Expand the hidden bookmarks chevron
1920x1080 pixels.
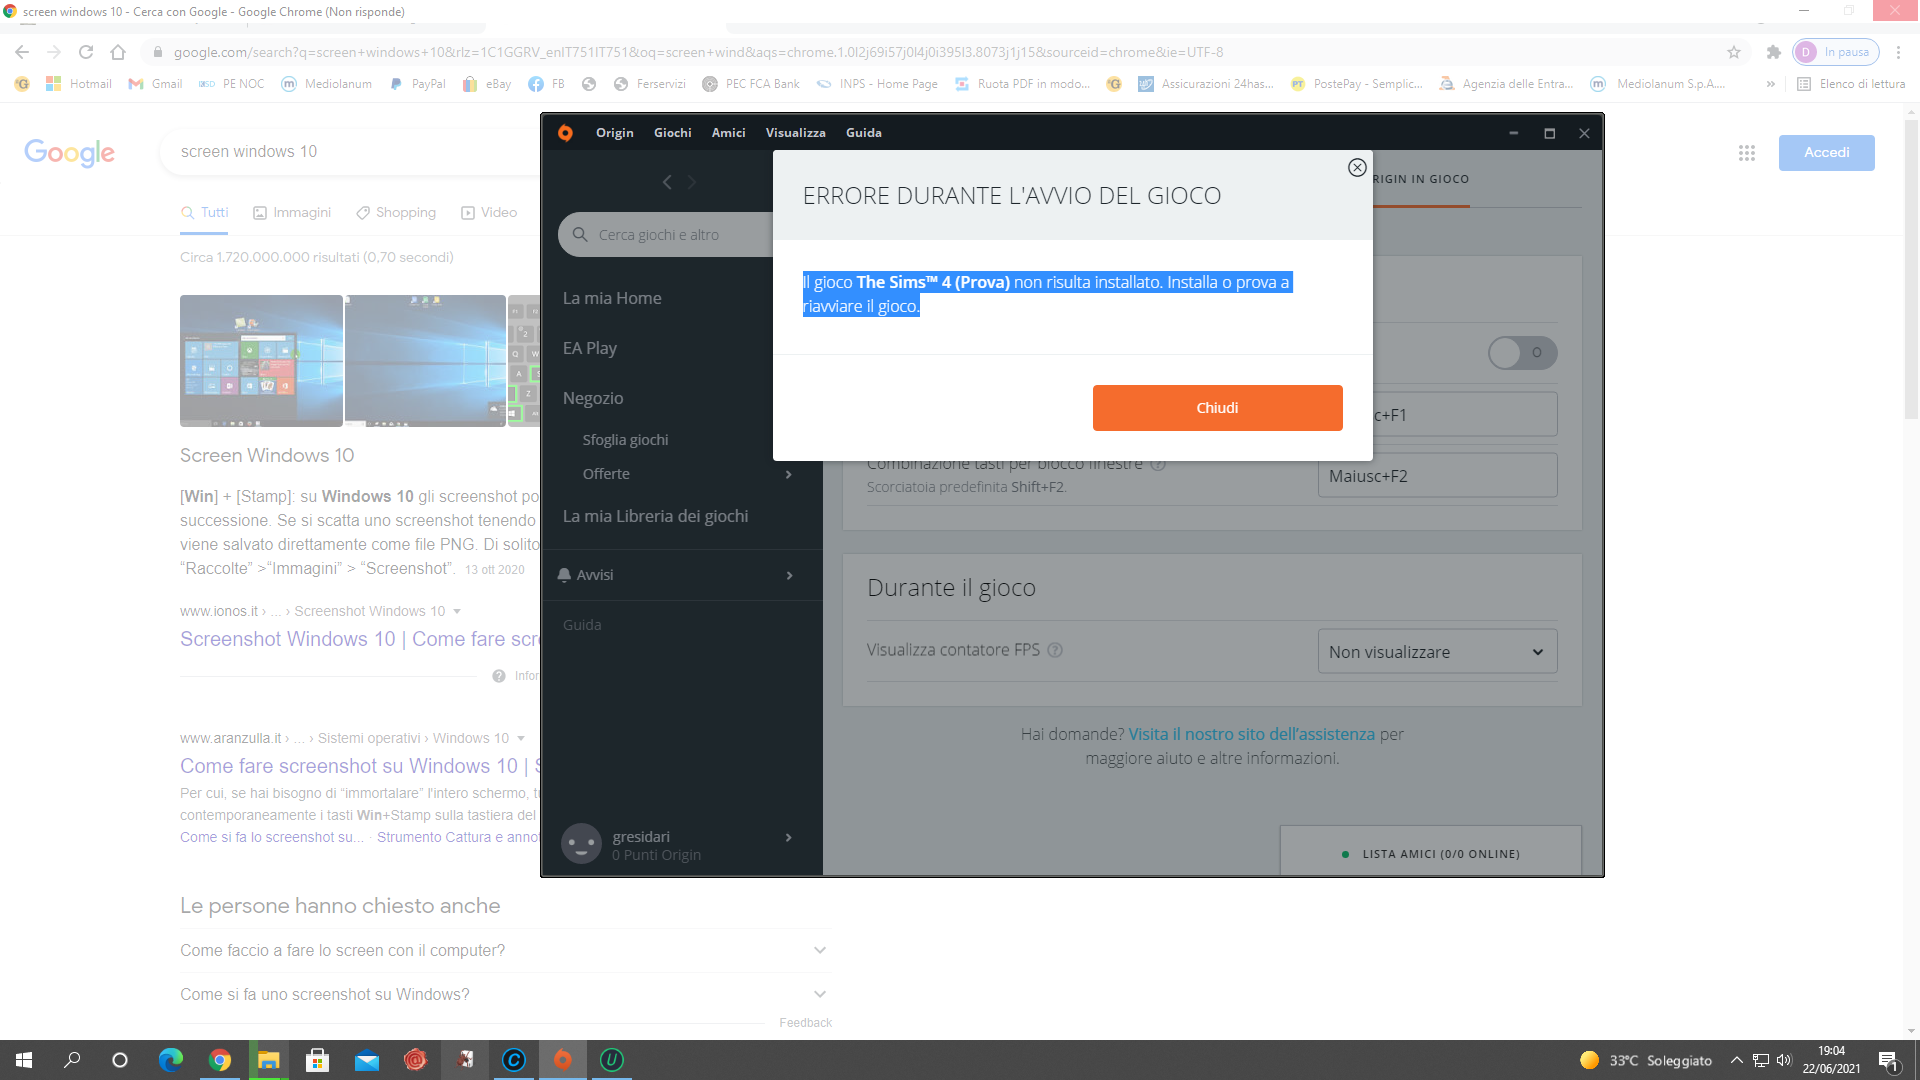(1770, 84)
